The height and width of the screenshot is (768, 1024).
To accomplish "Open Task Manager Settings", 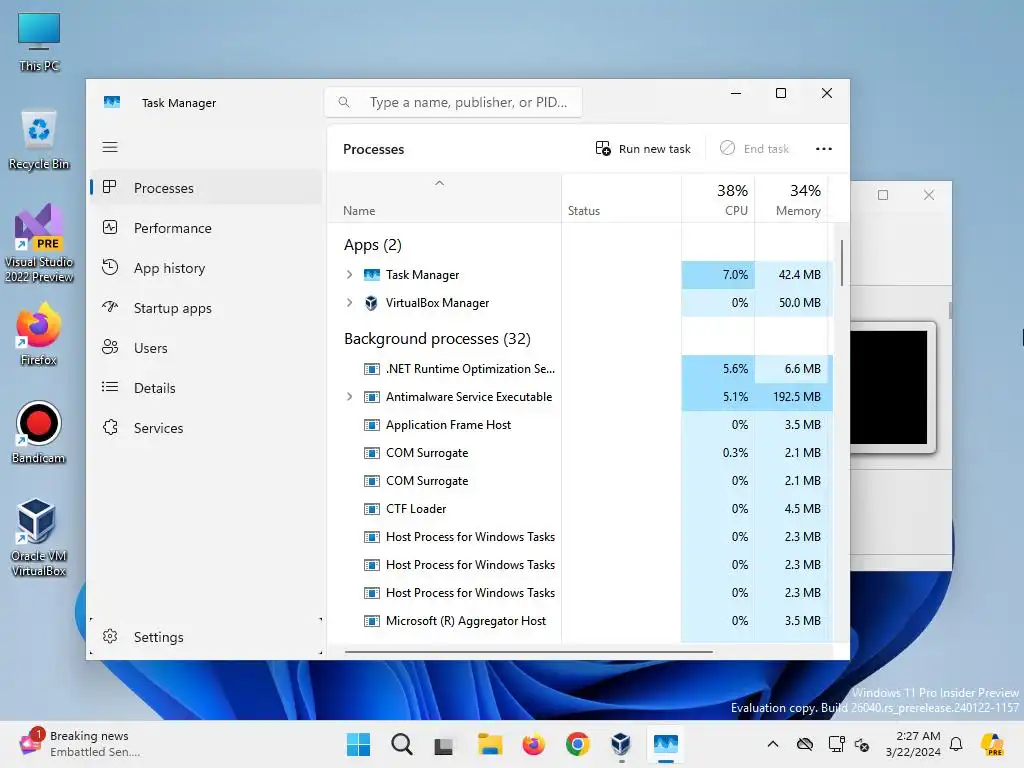I will click(x=206, y=637).
